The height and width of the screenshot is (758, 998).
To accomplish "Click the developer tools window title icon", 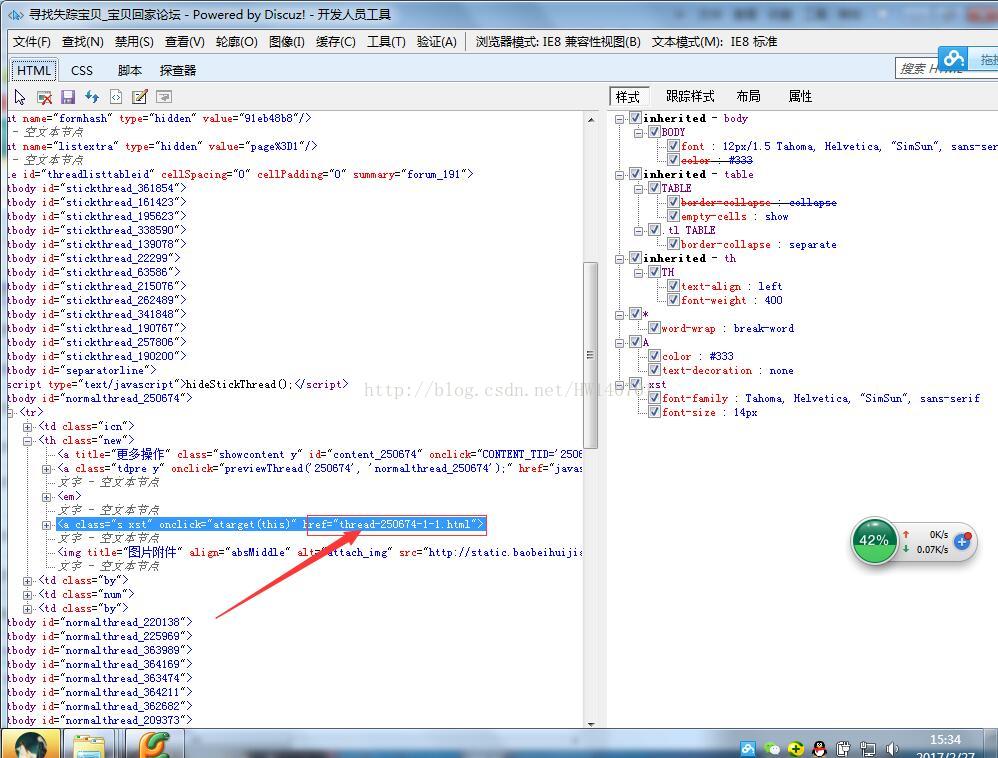I will [x=16, y=14].
